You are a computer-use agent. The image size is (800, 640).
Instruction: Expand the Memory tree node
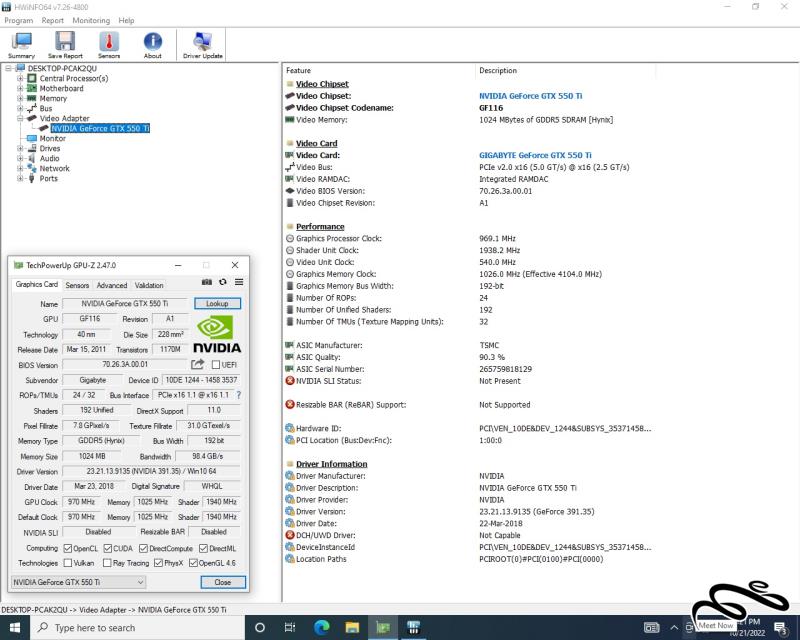click(20, 98)
